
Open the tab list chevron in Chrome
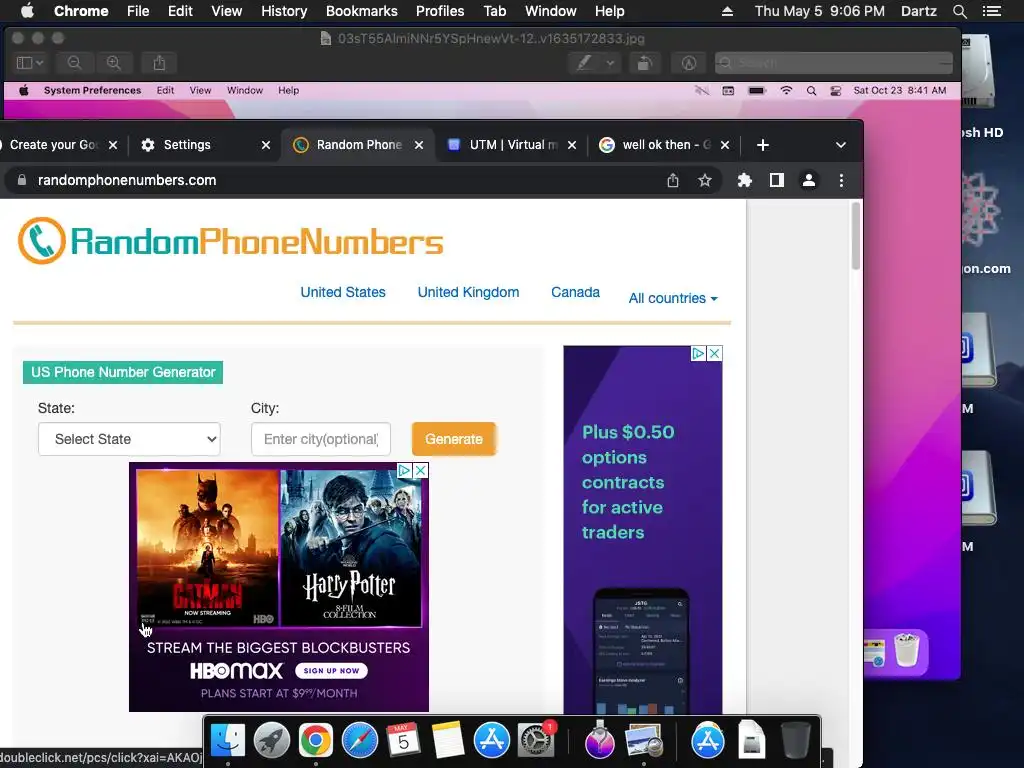841,145
